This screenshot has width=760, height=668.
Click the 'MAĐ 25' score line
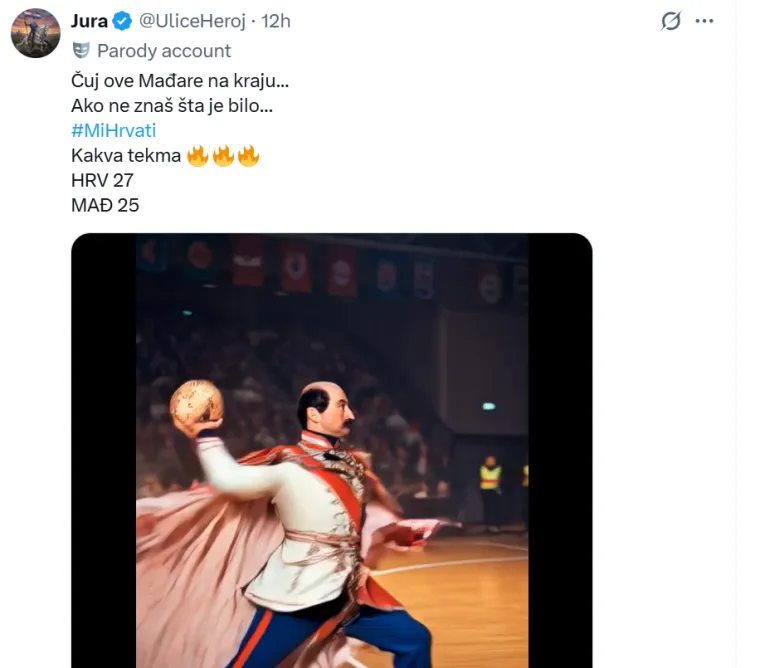[105, 206]
